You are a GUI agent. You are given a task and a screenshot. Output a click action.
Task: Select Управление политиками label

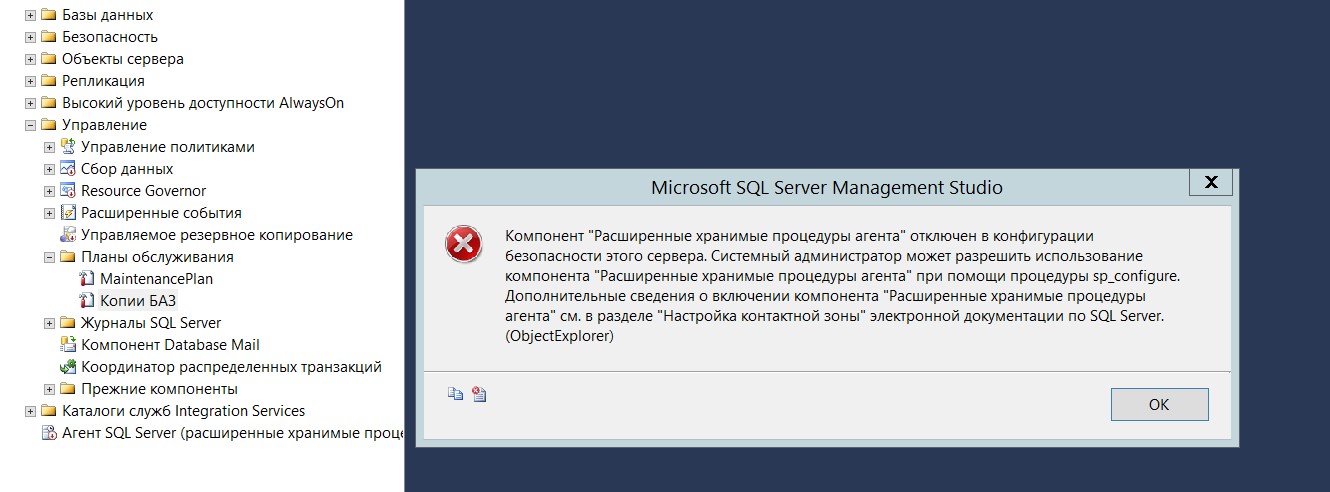click(168, 147)
